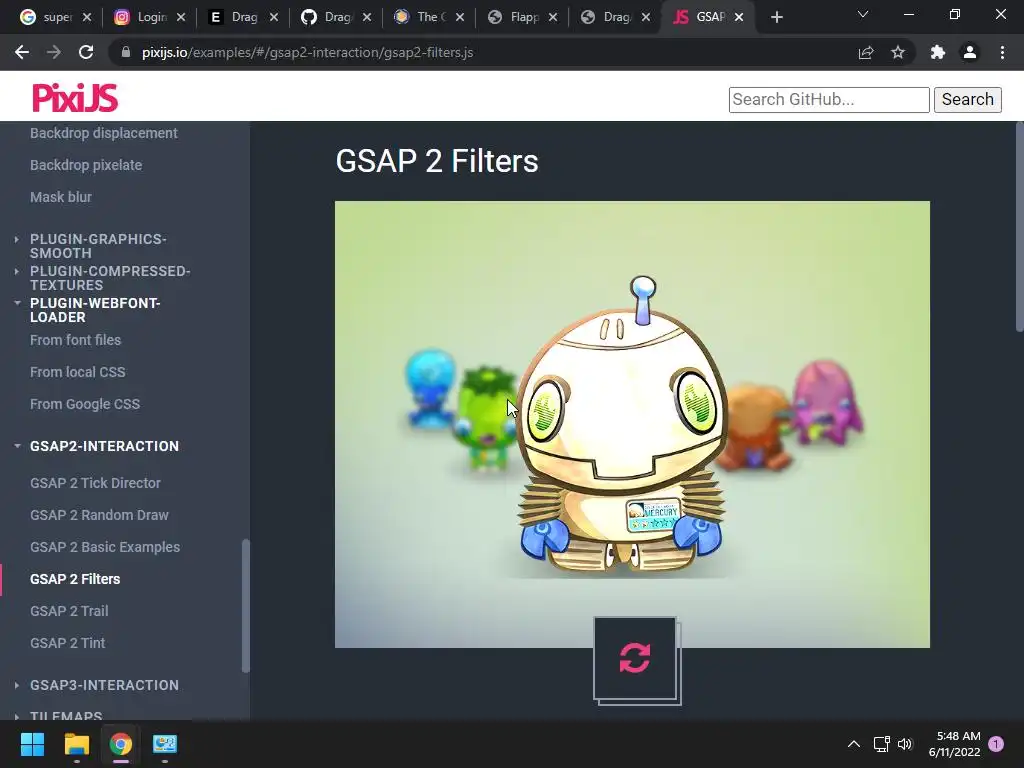Expand PLUGIN-COMPRESSED-TEXTURES section

(110, 278)
